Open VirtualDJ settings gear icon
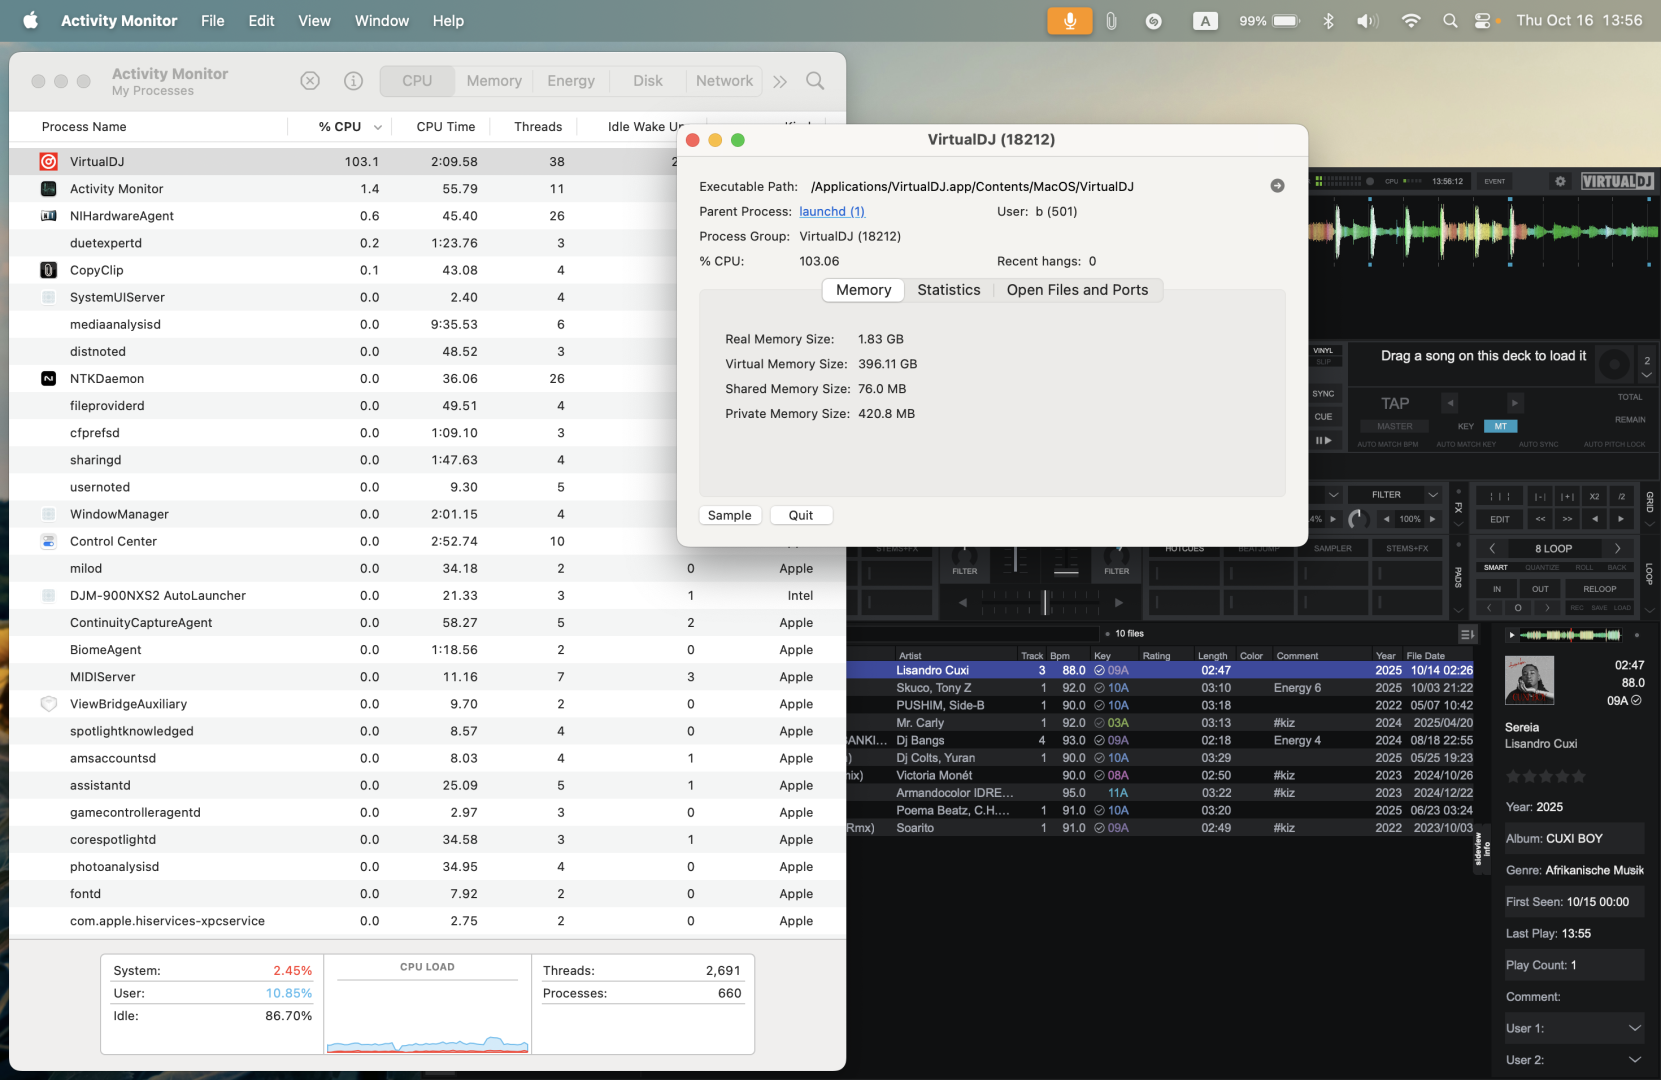Screen dimensions: 1661x1080 pos(1559,181)
